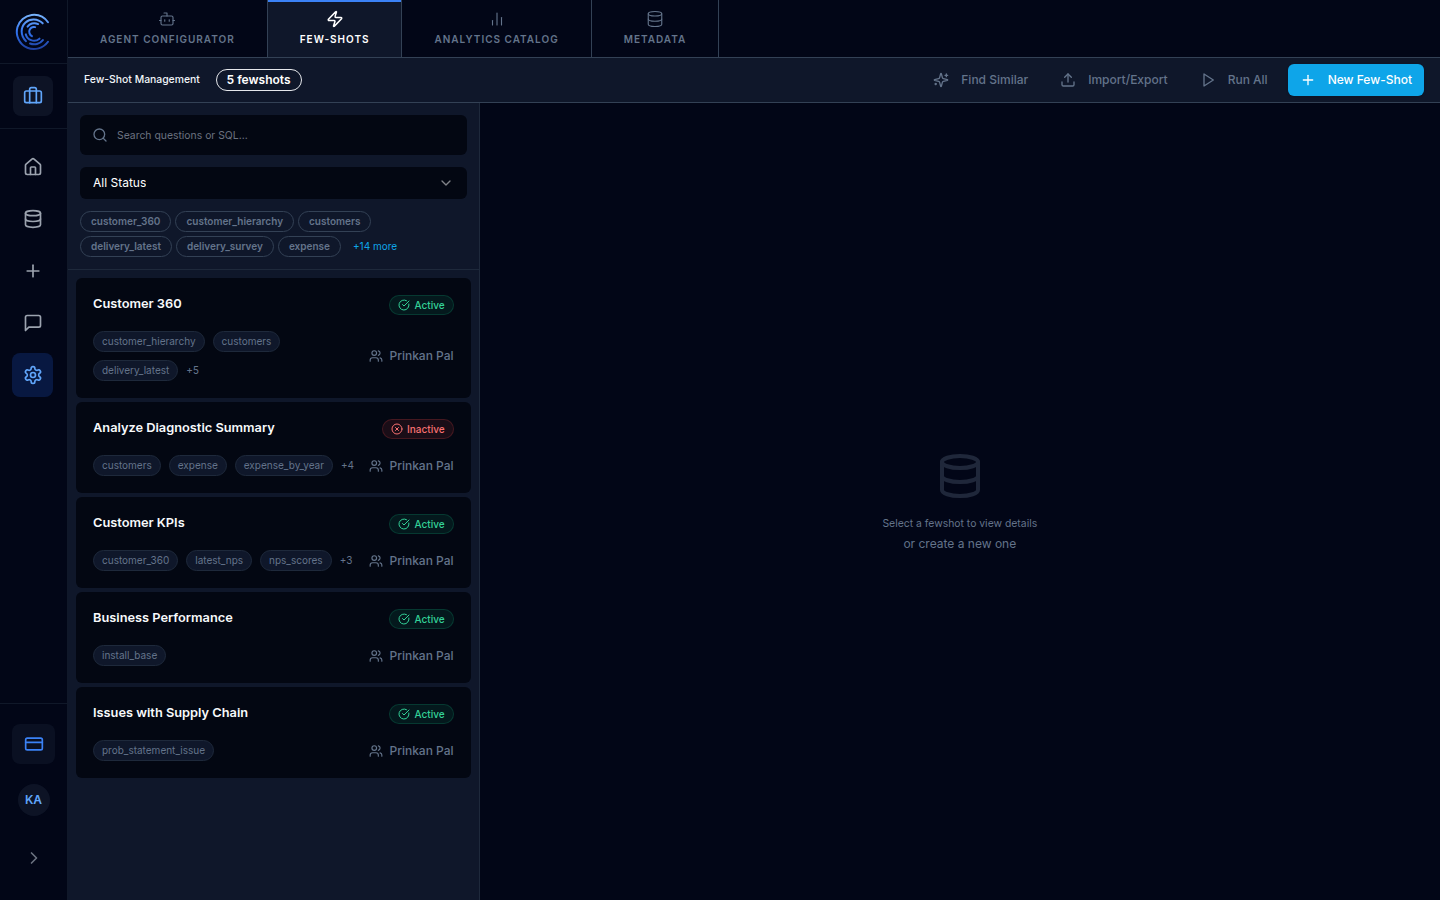Click Find Similar button
Screen dimensions: 1440x900
click(980, 80)
